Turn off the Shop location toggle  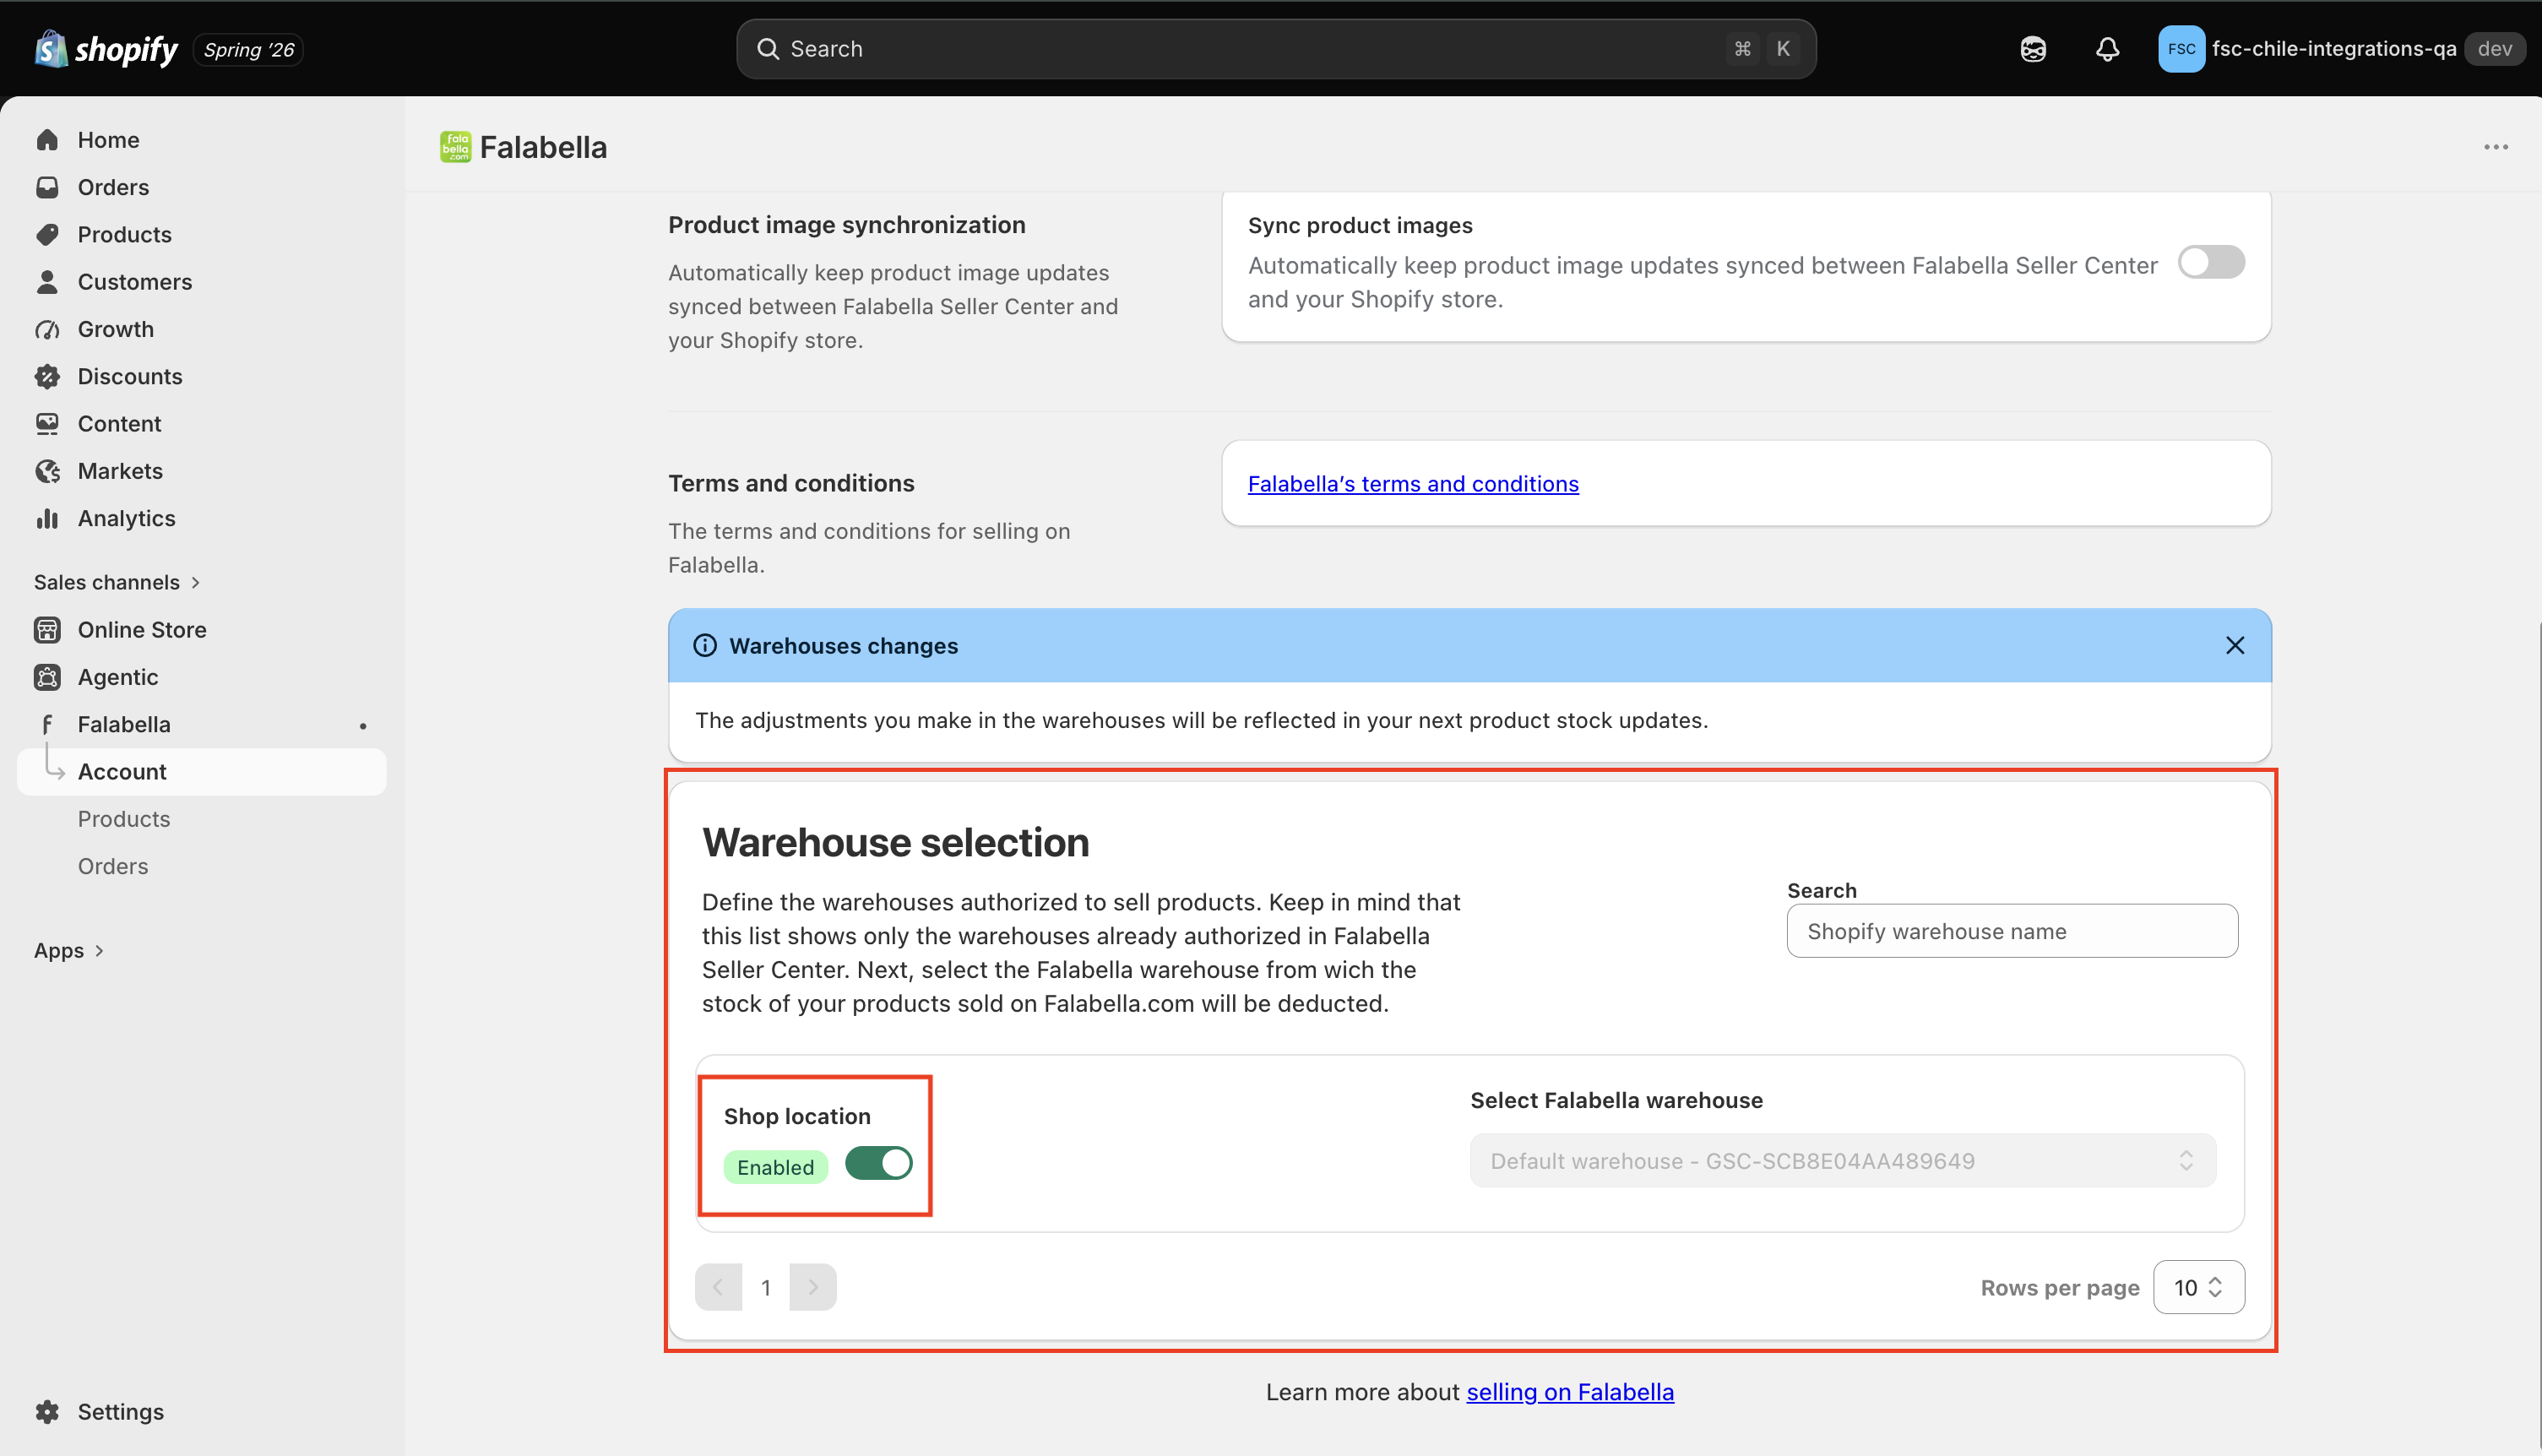coord(878,1163)
